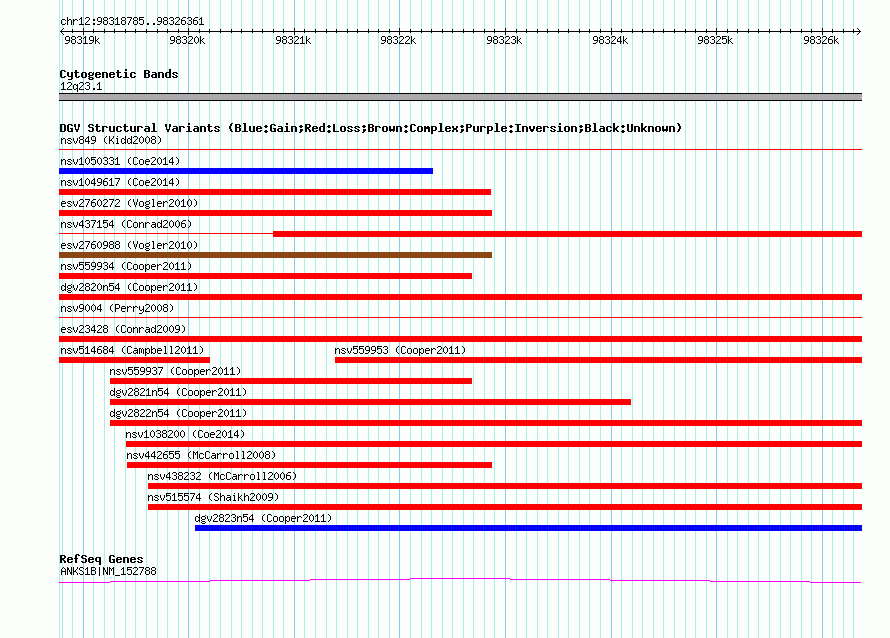Click the red nsv559953 loss bar

(598, 360)
